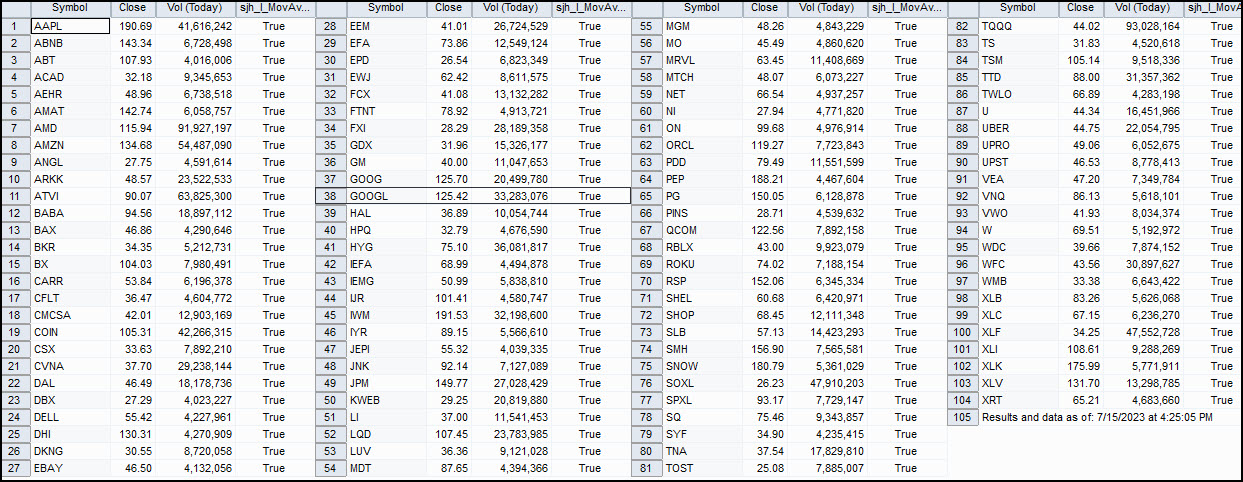Click the GOOGL symbol cell
1243x482 pixels.
386,196
